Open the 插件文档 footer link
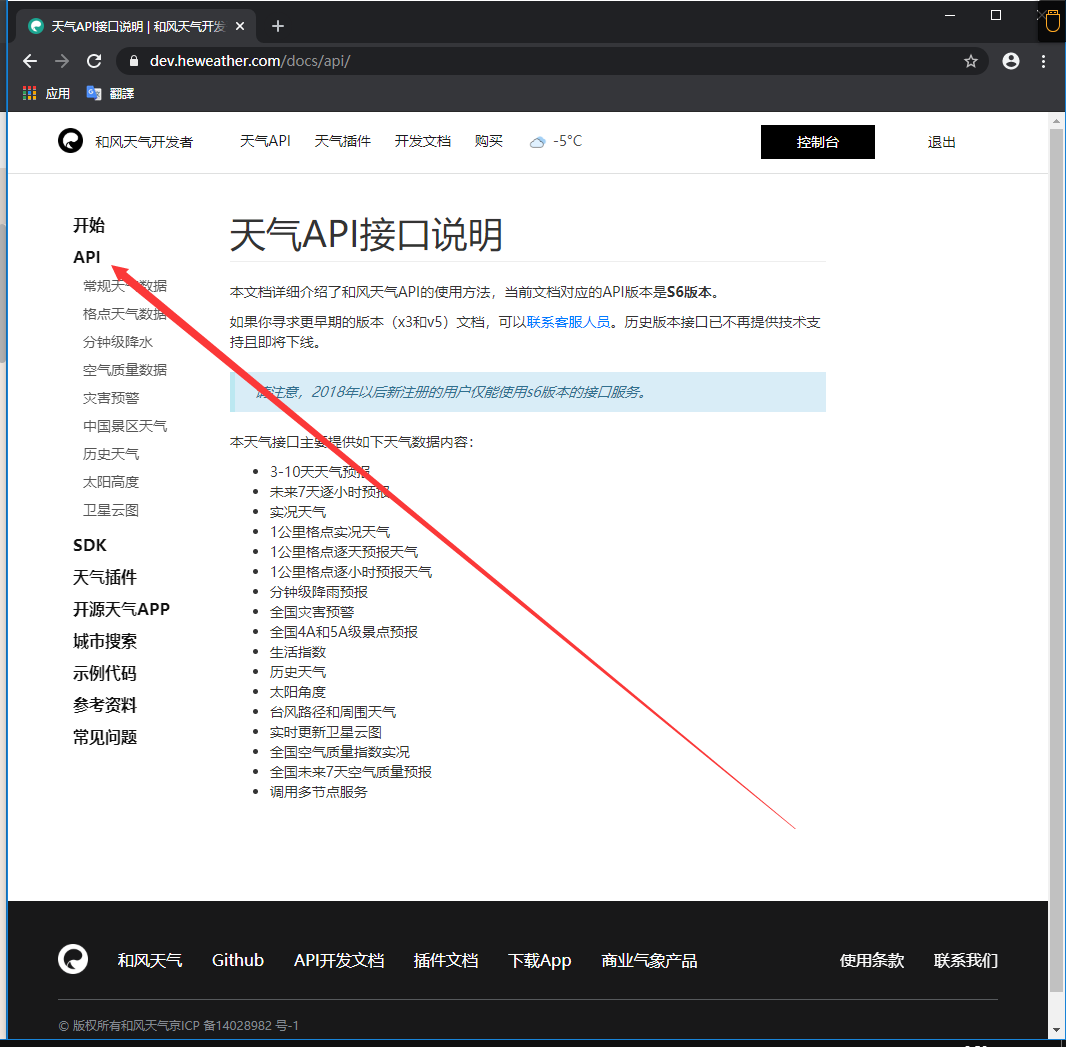Viewport: 1066px width, 1047px height. (x=446, y=960)
